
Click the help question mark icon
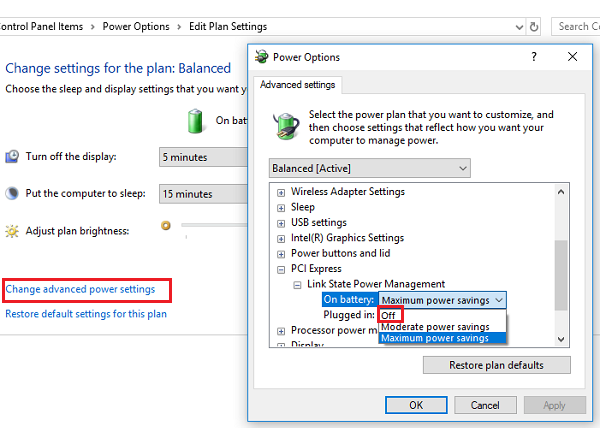click(x=534, y=57)
